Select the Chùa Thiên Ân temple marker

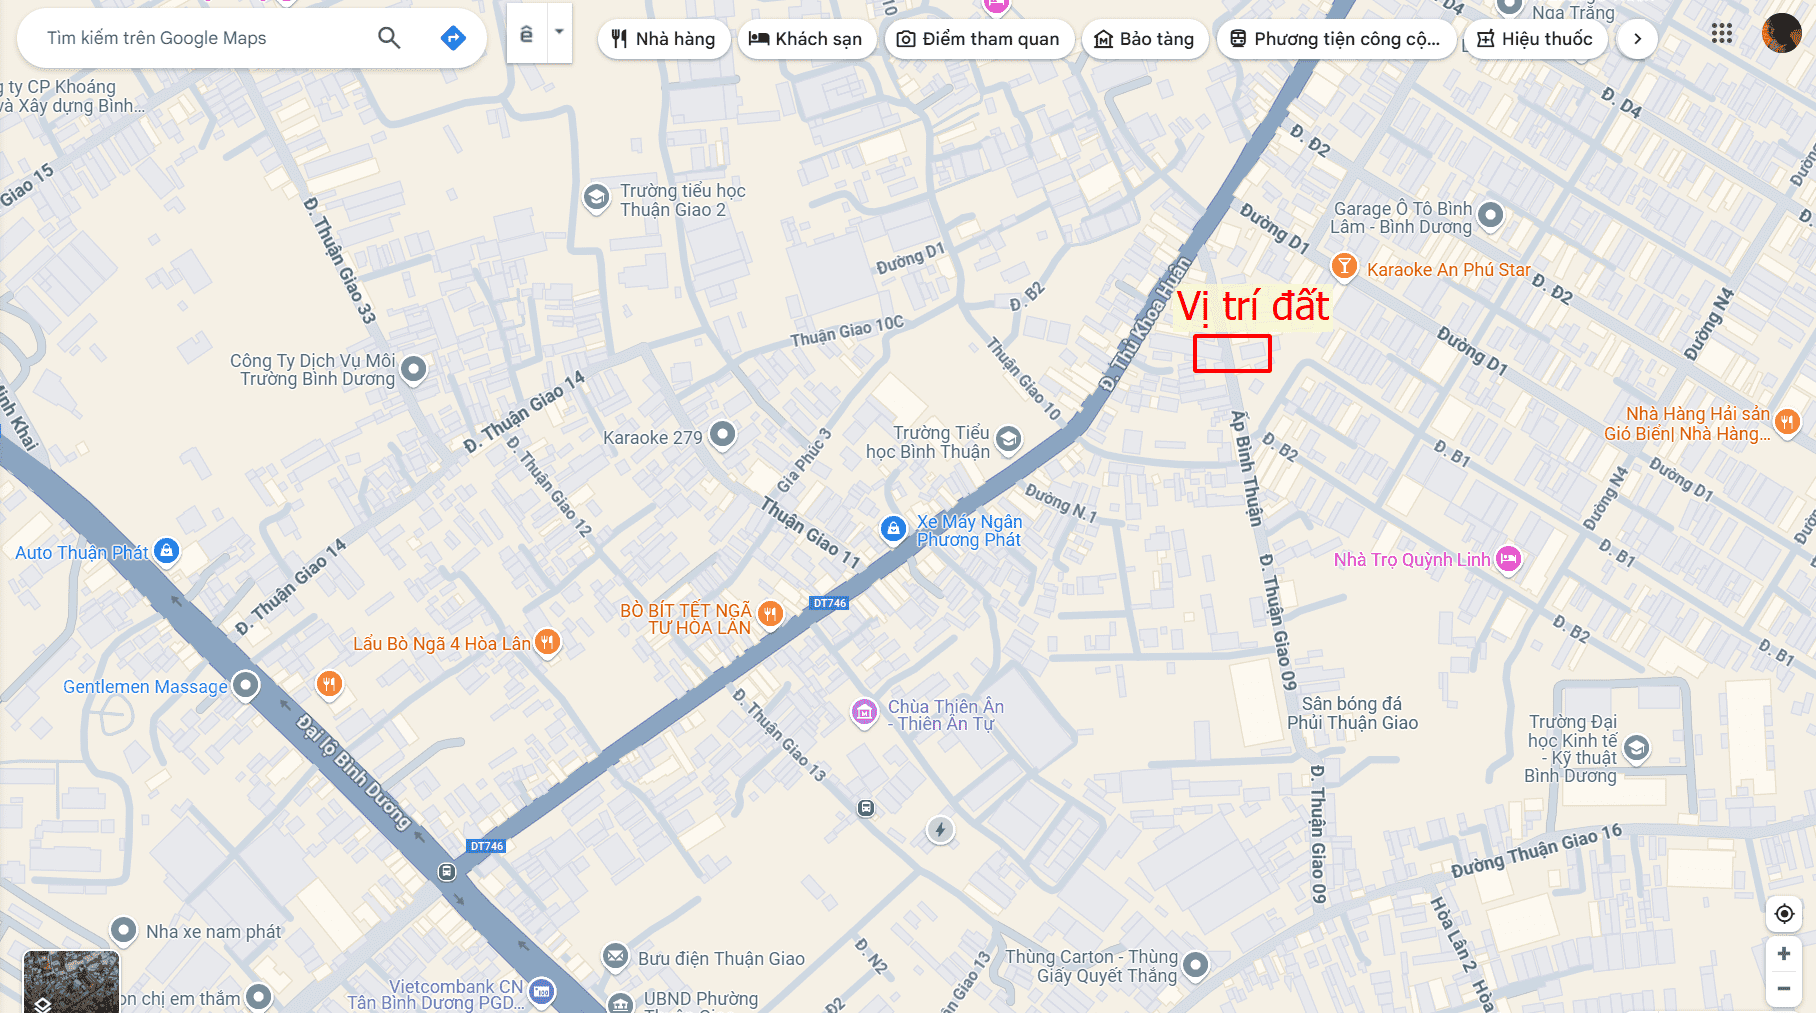click(864, 713)
